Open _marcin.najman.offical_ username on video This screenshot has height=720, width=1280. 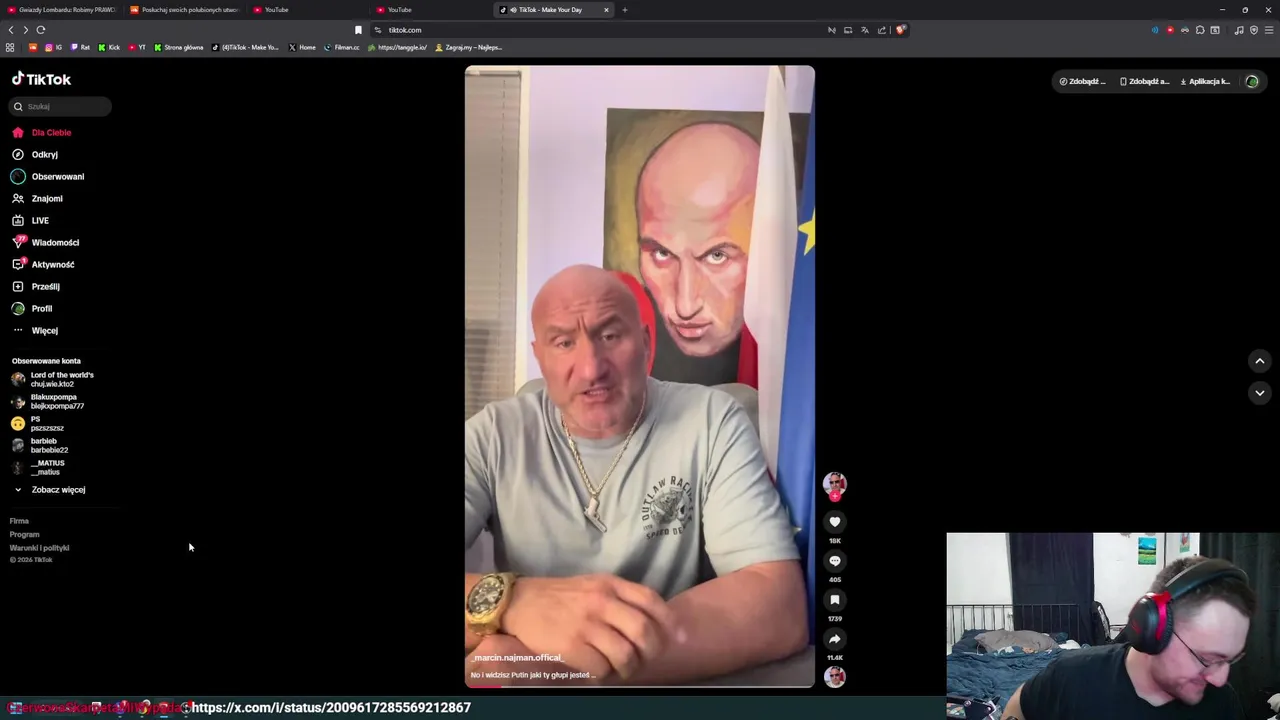[x=517, y=658]
